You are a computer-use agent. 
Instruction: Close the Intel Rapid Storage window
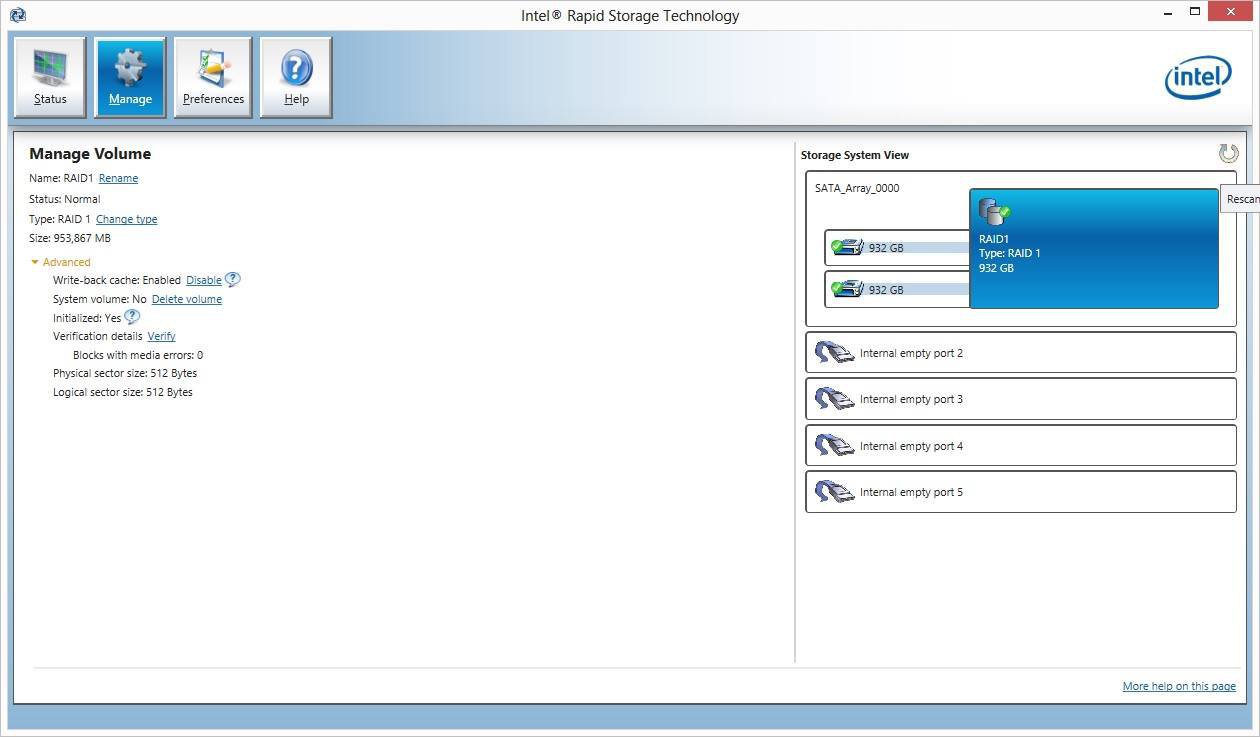tap(1232, 12)
